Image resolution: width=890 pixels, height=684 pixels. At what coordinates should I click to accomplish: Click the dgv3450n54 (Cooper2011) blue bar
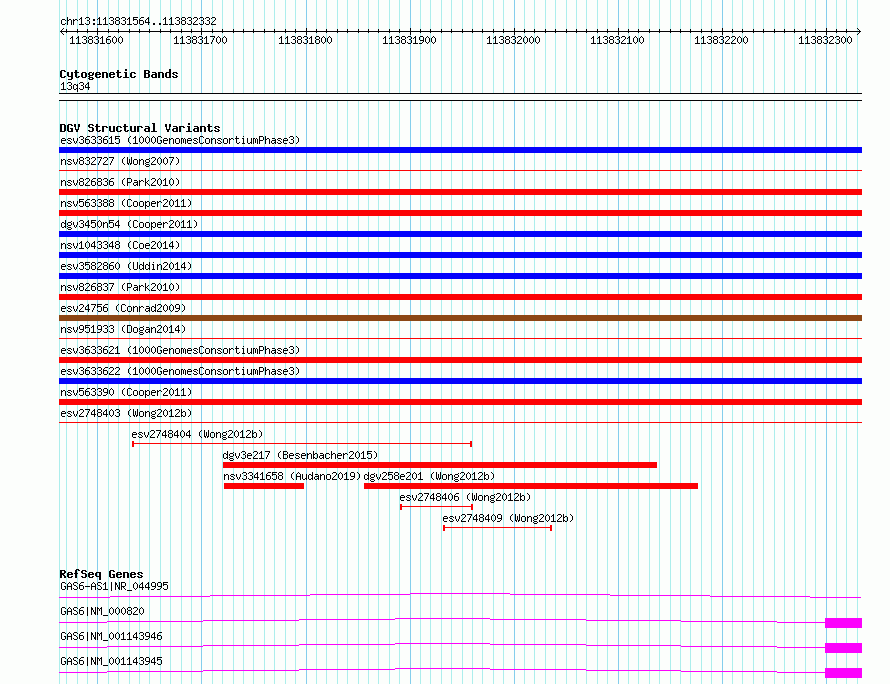pyautogui.click(x=460, y=234)
